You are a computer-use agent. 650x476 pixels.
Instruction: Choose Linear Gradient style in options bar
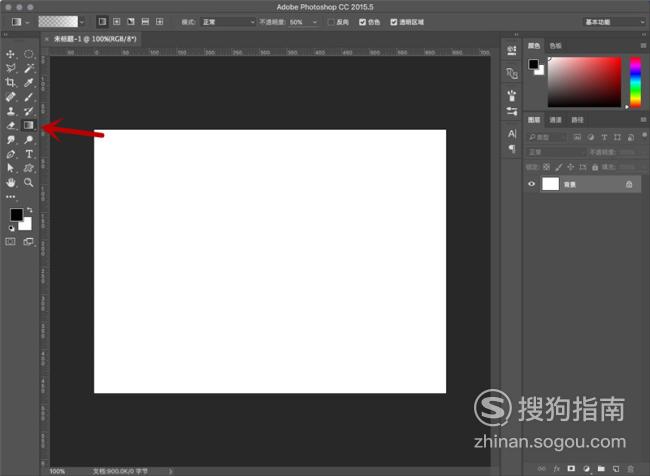(x=102, y=22)
